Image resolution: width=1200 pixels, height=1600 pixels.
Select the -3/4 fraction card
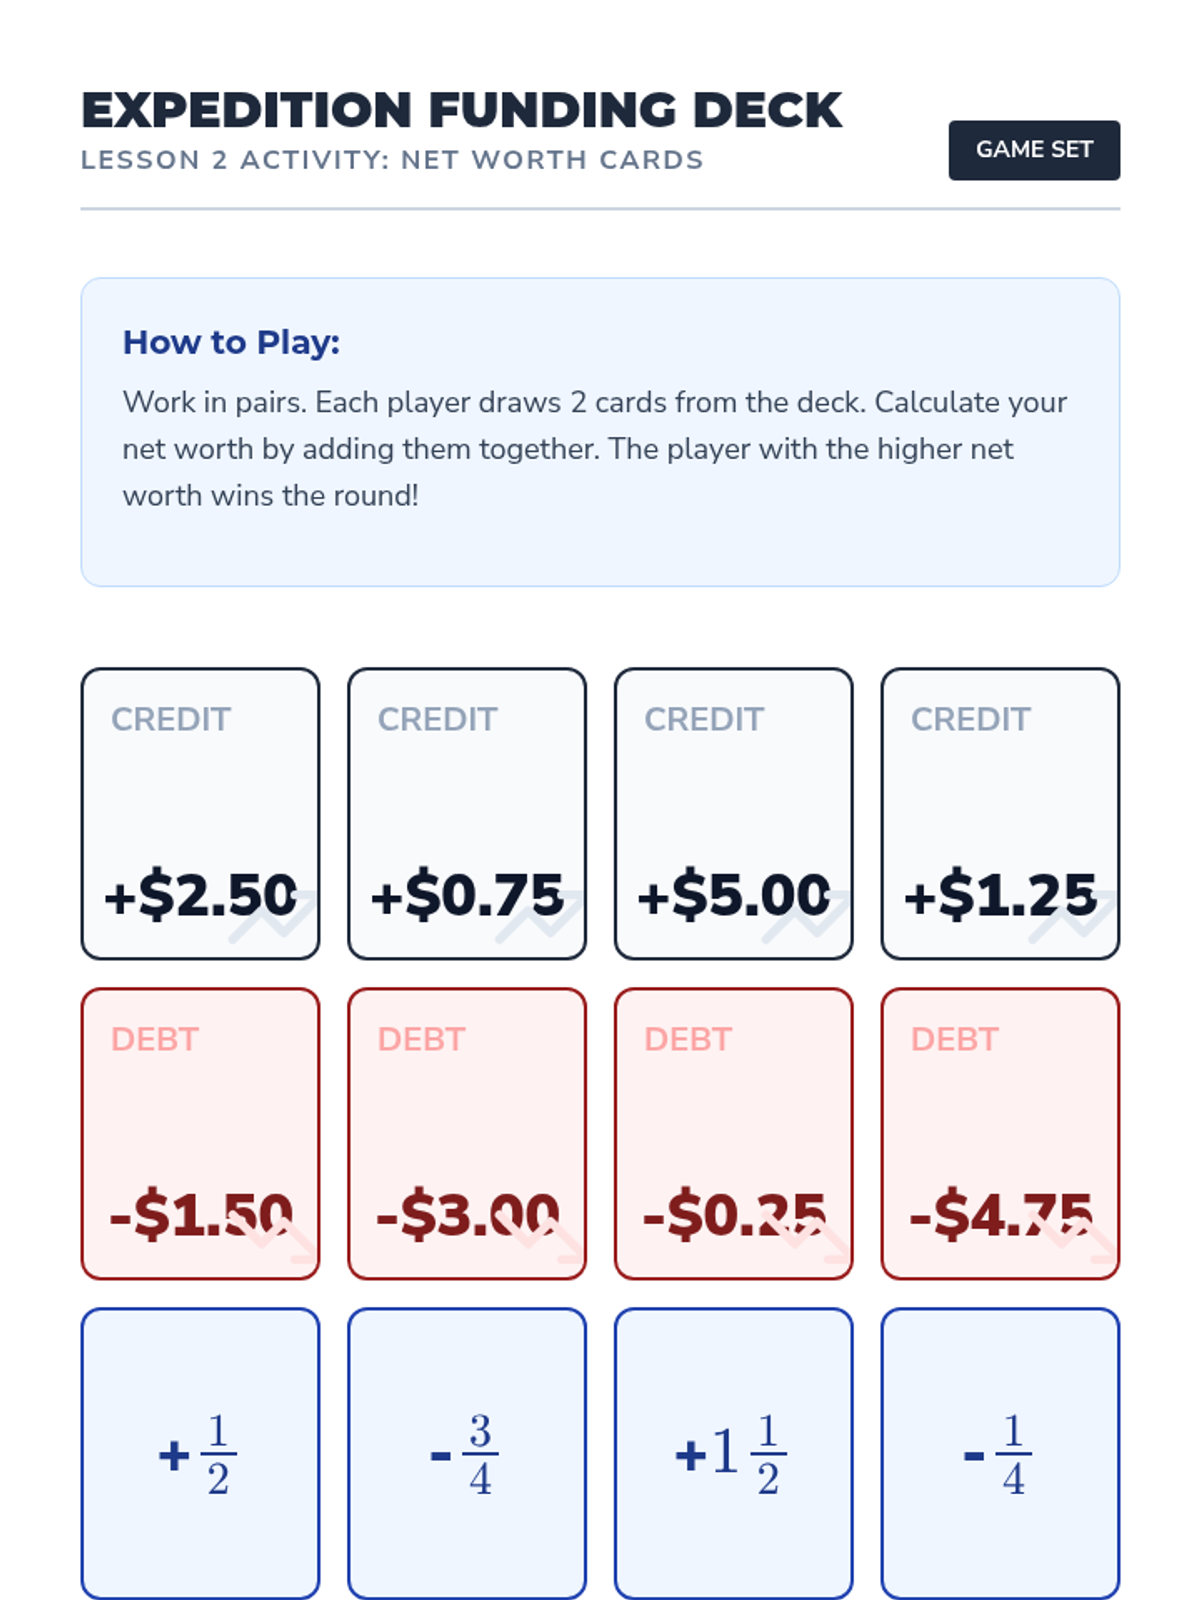click(467, 1454)
